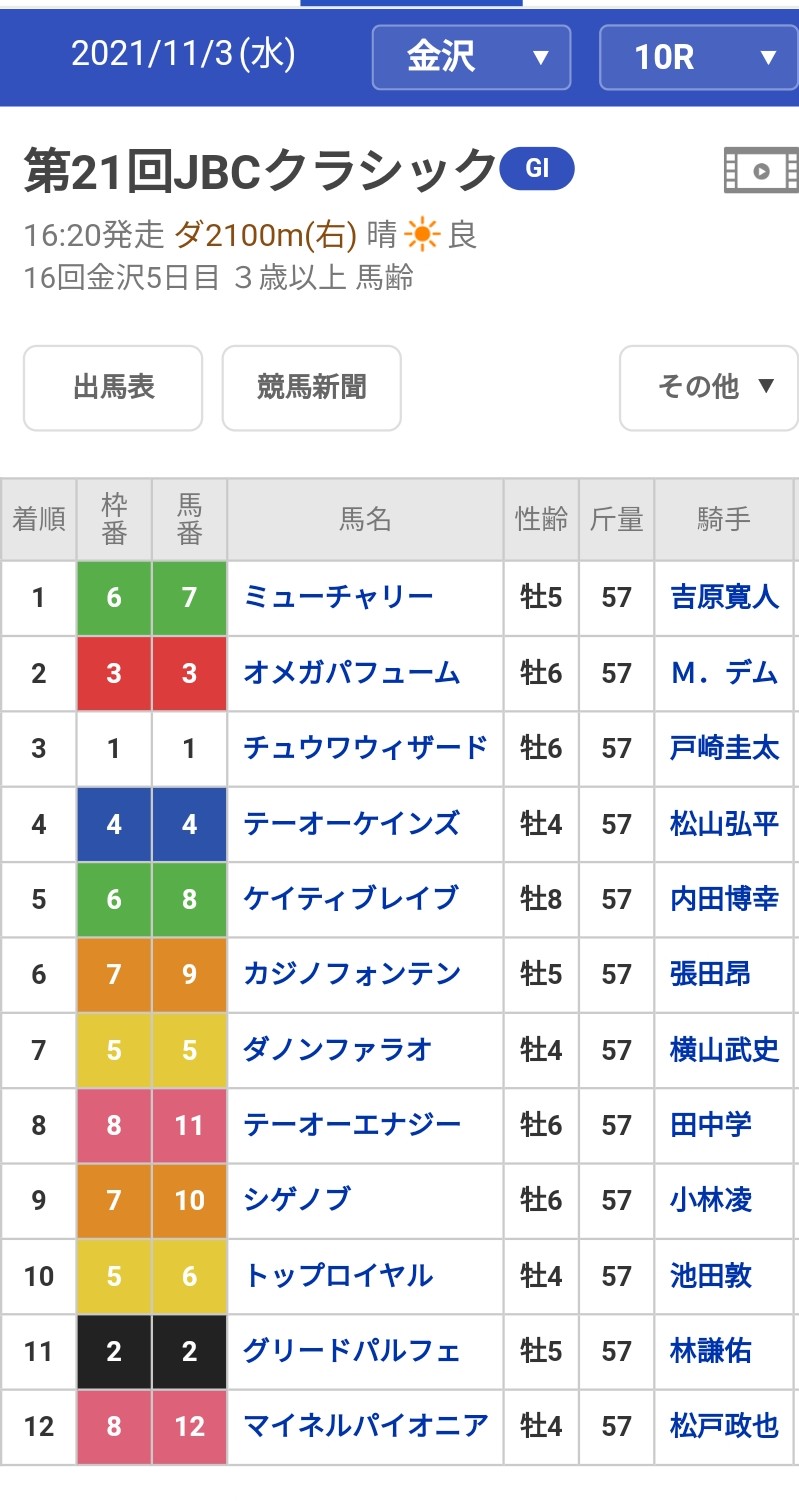This screenshot has width=799, height=1501.
Task: Open horse カジノフォンテン details
Action: [351, 974]
